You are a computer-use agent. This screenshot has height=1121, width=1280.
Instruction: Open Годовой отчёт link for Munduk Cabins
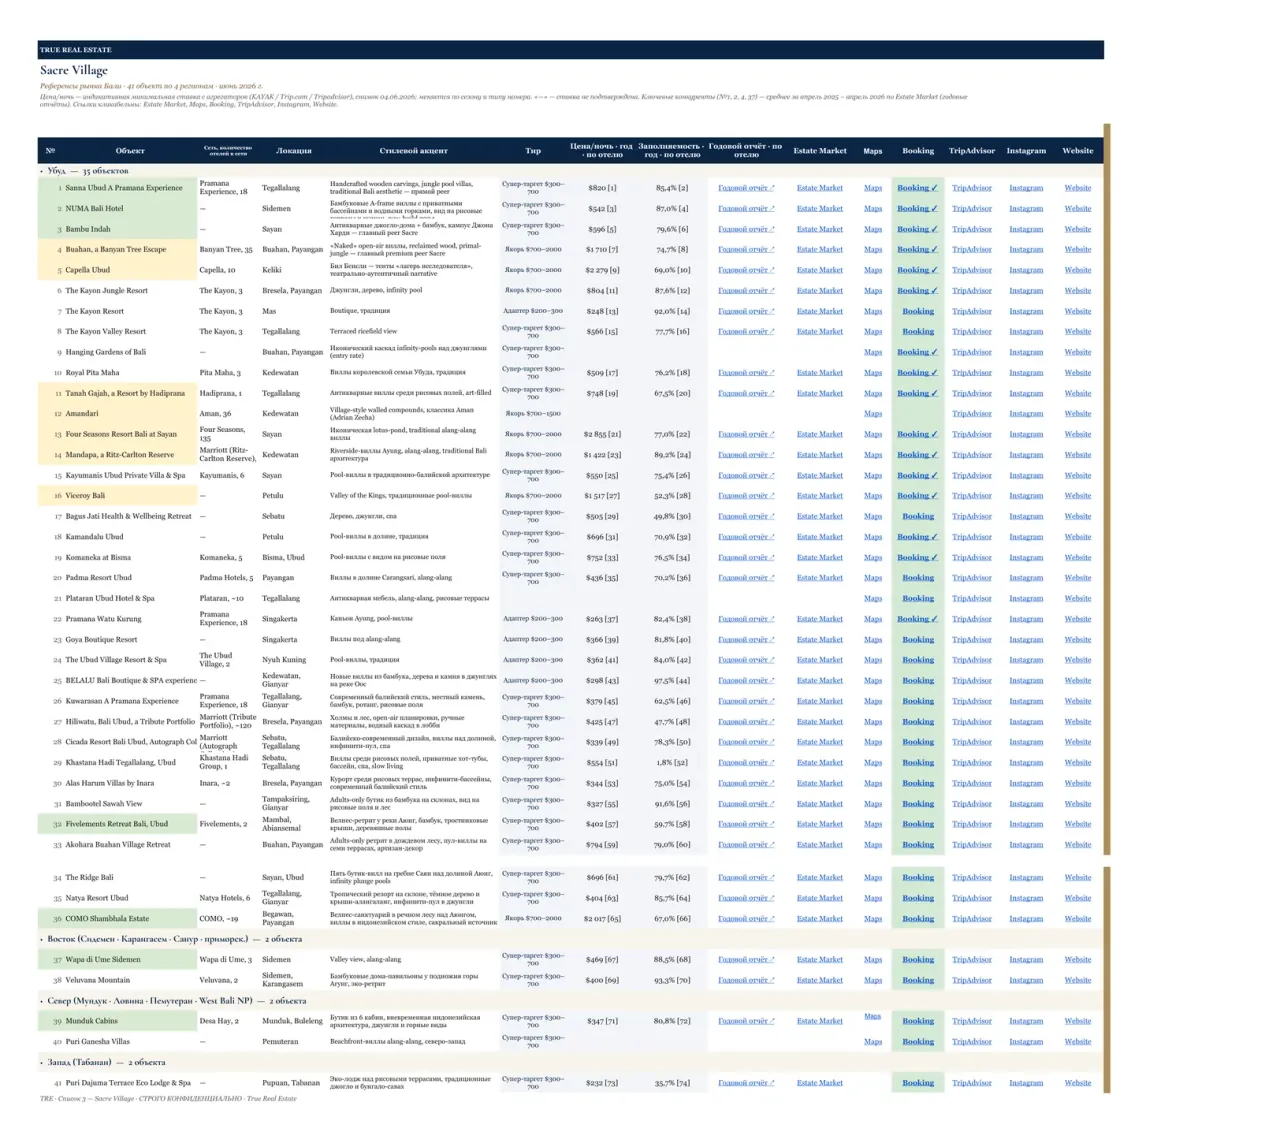point(746,1021)
